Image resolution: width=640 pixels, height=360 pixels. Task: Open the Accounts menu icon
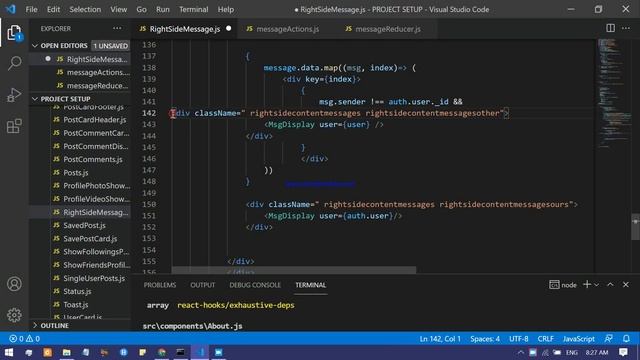coord(14,284)
